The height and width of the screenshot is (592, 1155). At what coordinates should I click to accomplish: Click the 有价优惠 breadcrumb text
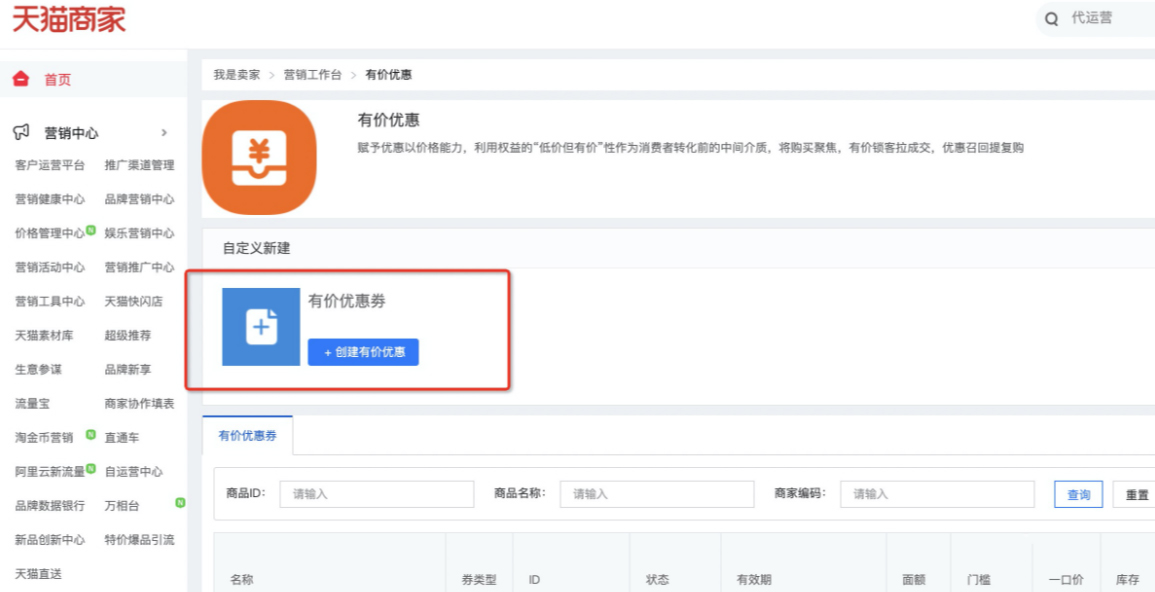[x=388, y=75]
